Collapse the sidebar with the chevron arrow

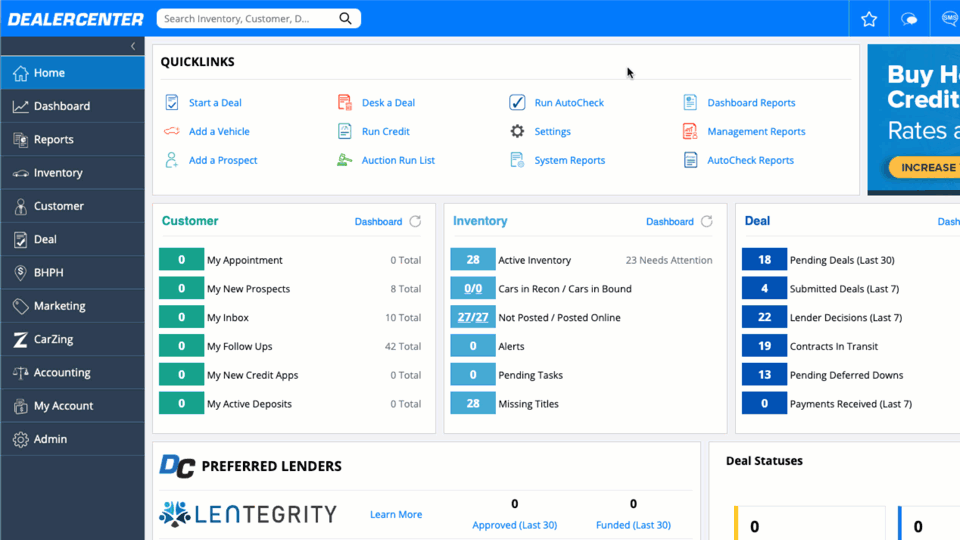click(133, 46)
